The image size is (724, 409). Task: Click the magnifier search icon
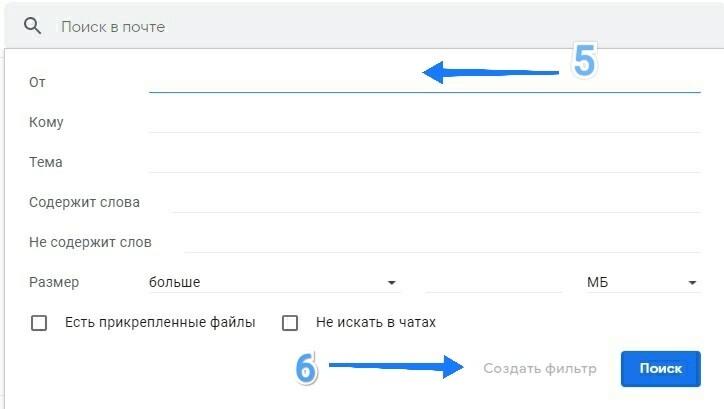[x=33, y=27]
